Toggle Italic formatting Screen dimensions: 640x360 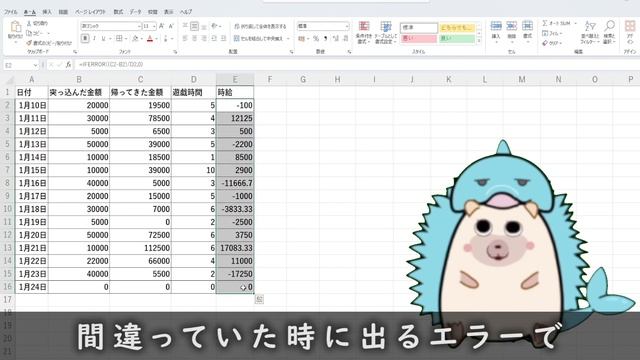click(x=94, y=38)
